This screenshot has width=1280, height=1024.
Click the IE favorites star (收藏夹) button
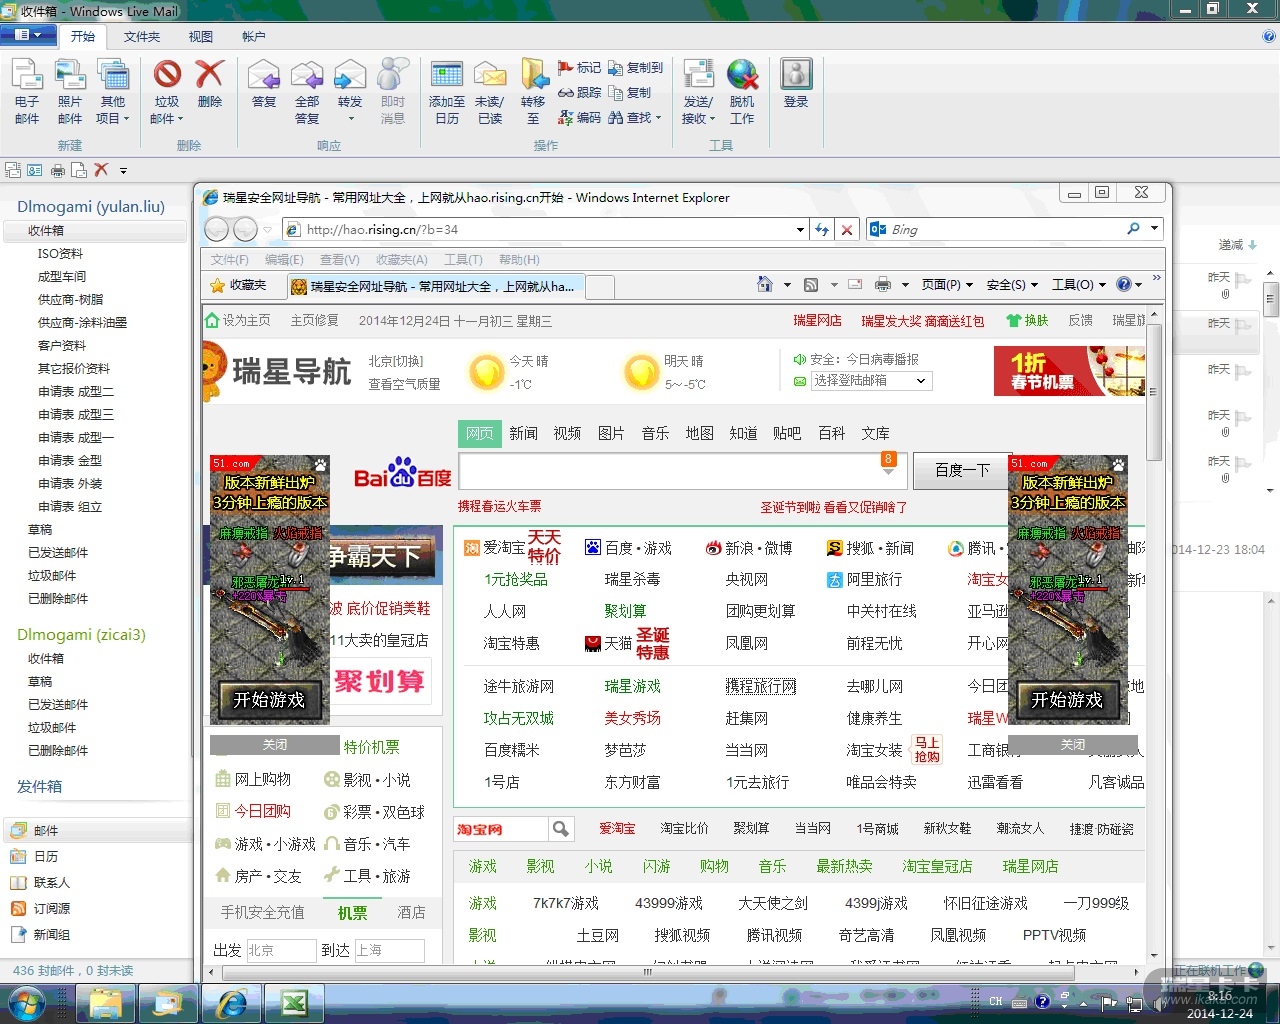pyautogui.click(x=239, y=286)
